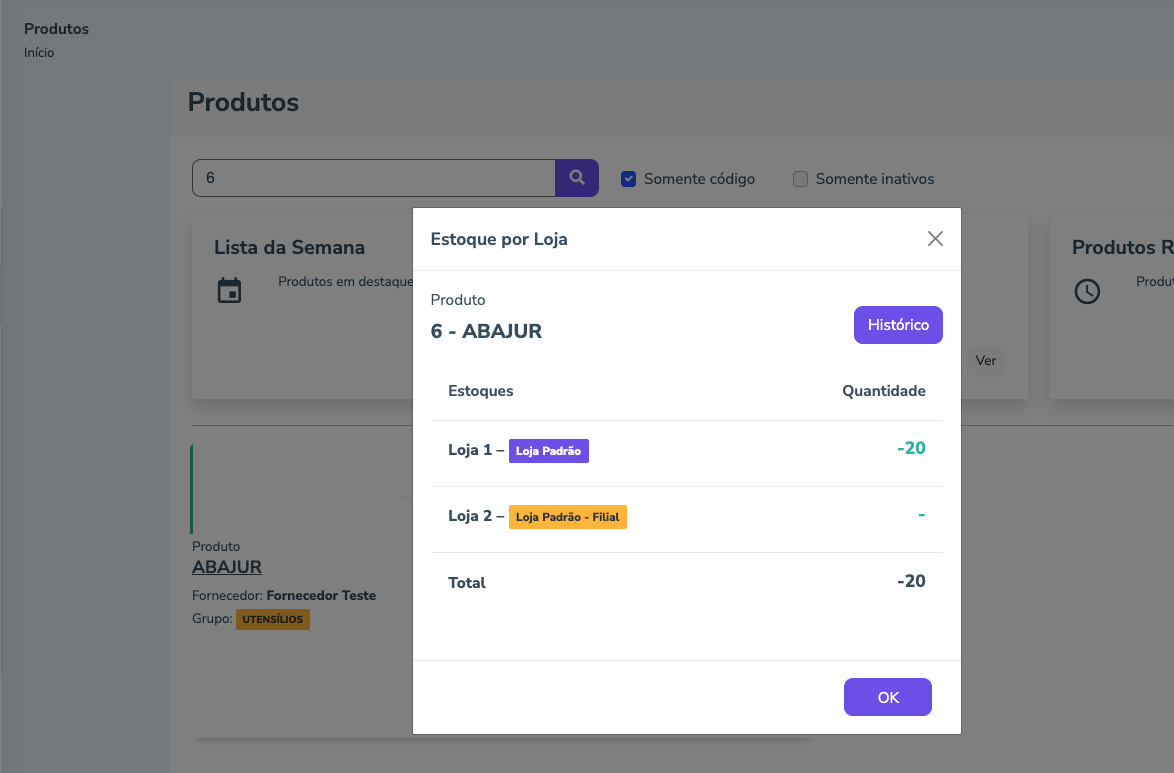Viewport: 1174px width, 773px height.
Task: Uncheck the Somente código checkbox
Action: (629, 179)
